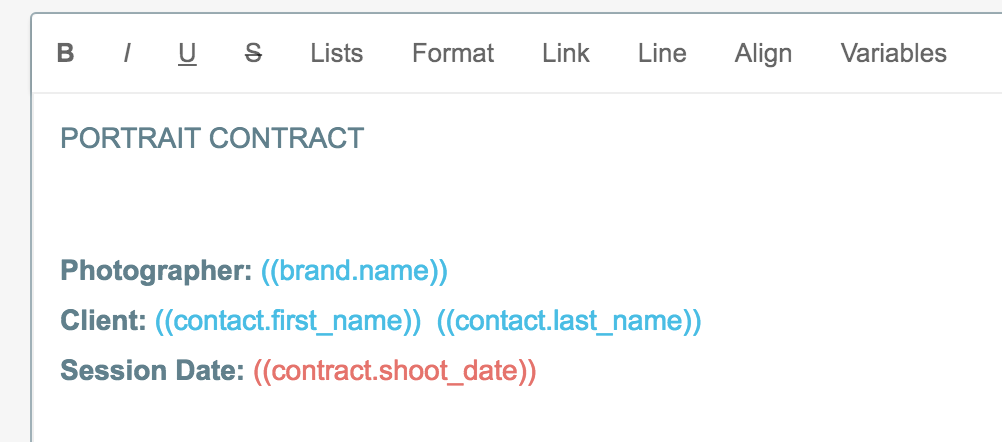Viewport: 1002px width, 442px height.
Task: Click the Client label in editor
Action: (x=103, y=321)
